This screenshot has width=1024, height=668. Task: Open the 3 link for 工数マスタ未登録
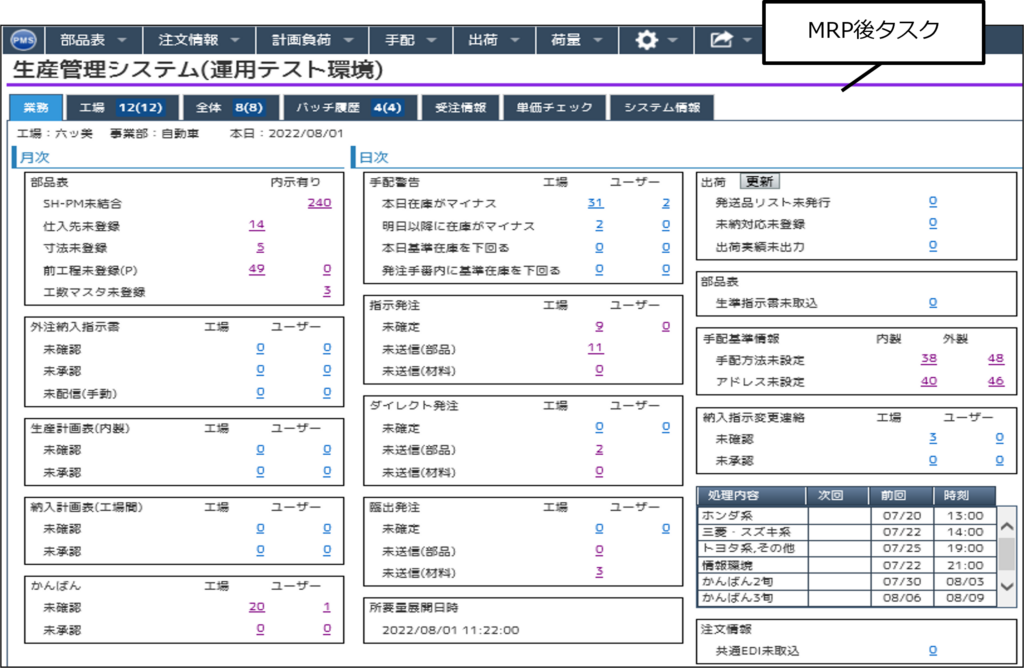point(327,291)
